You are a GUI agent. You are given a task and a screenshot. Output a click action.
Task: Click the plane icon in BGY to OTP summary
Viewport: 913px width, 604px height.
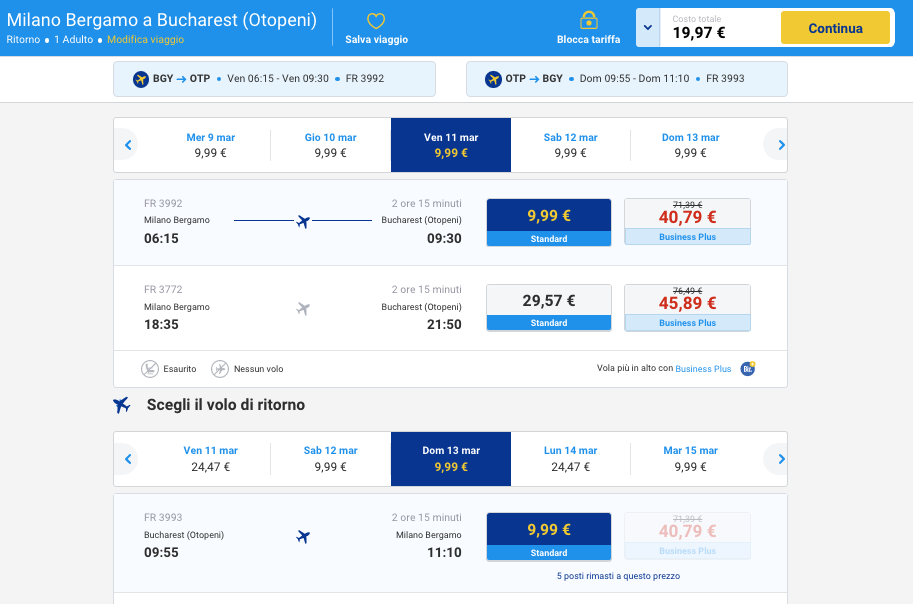(140, 78)
